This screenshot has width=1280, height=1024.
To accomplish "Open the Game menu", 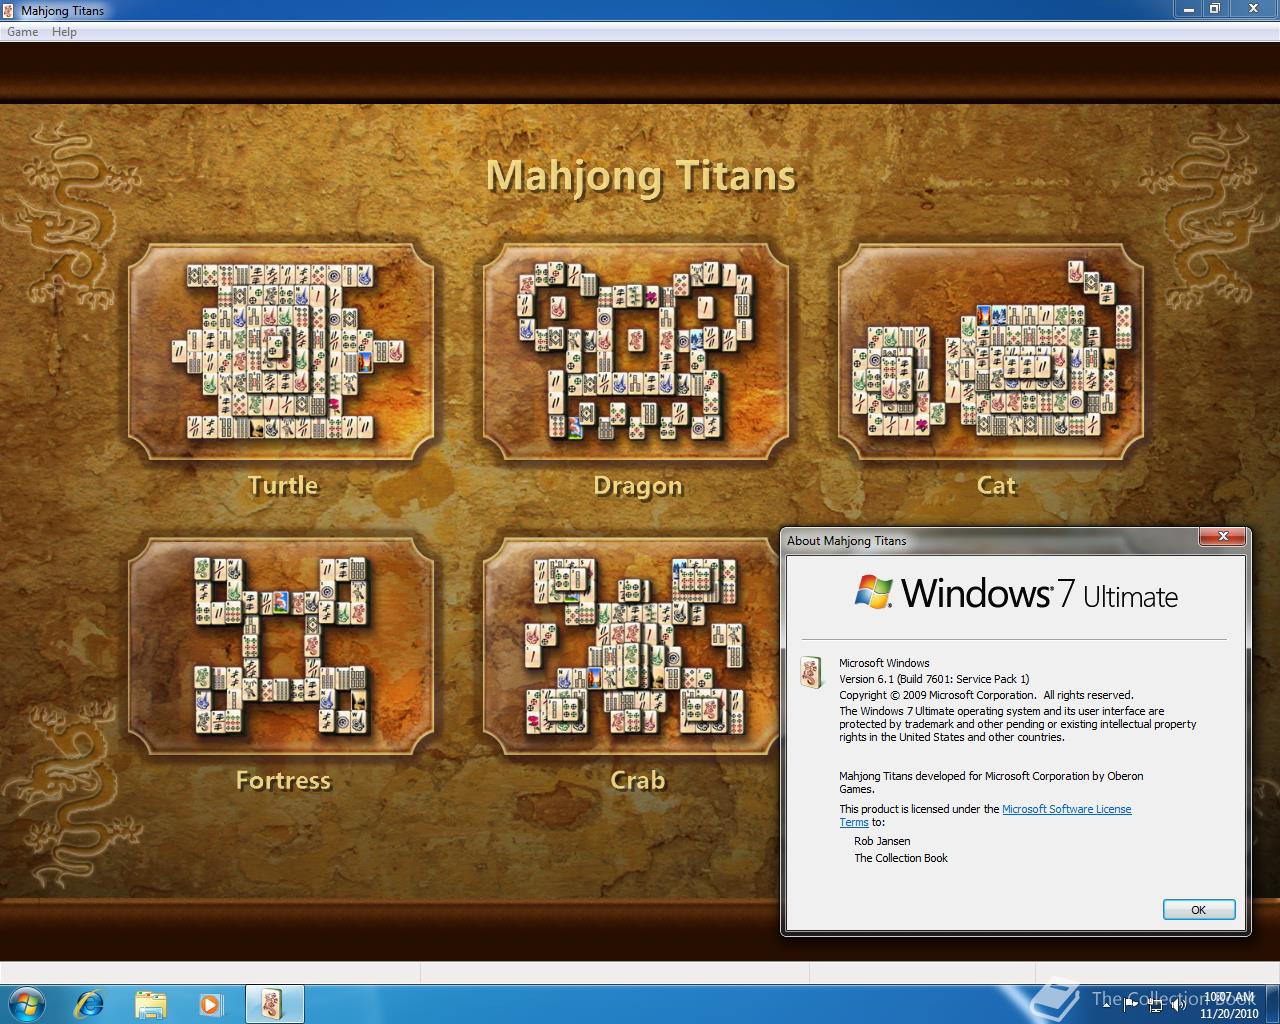I will 22,32.
